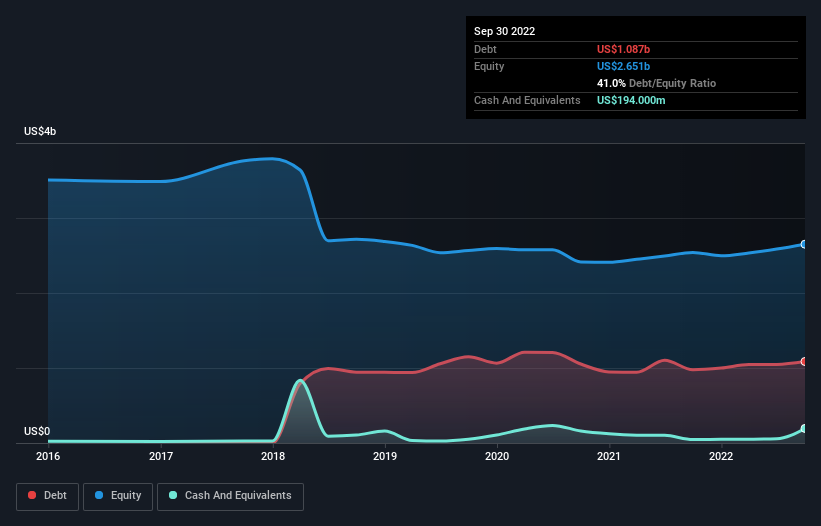Click the US$0 y-axis label

[x=37, y=431]
